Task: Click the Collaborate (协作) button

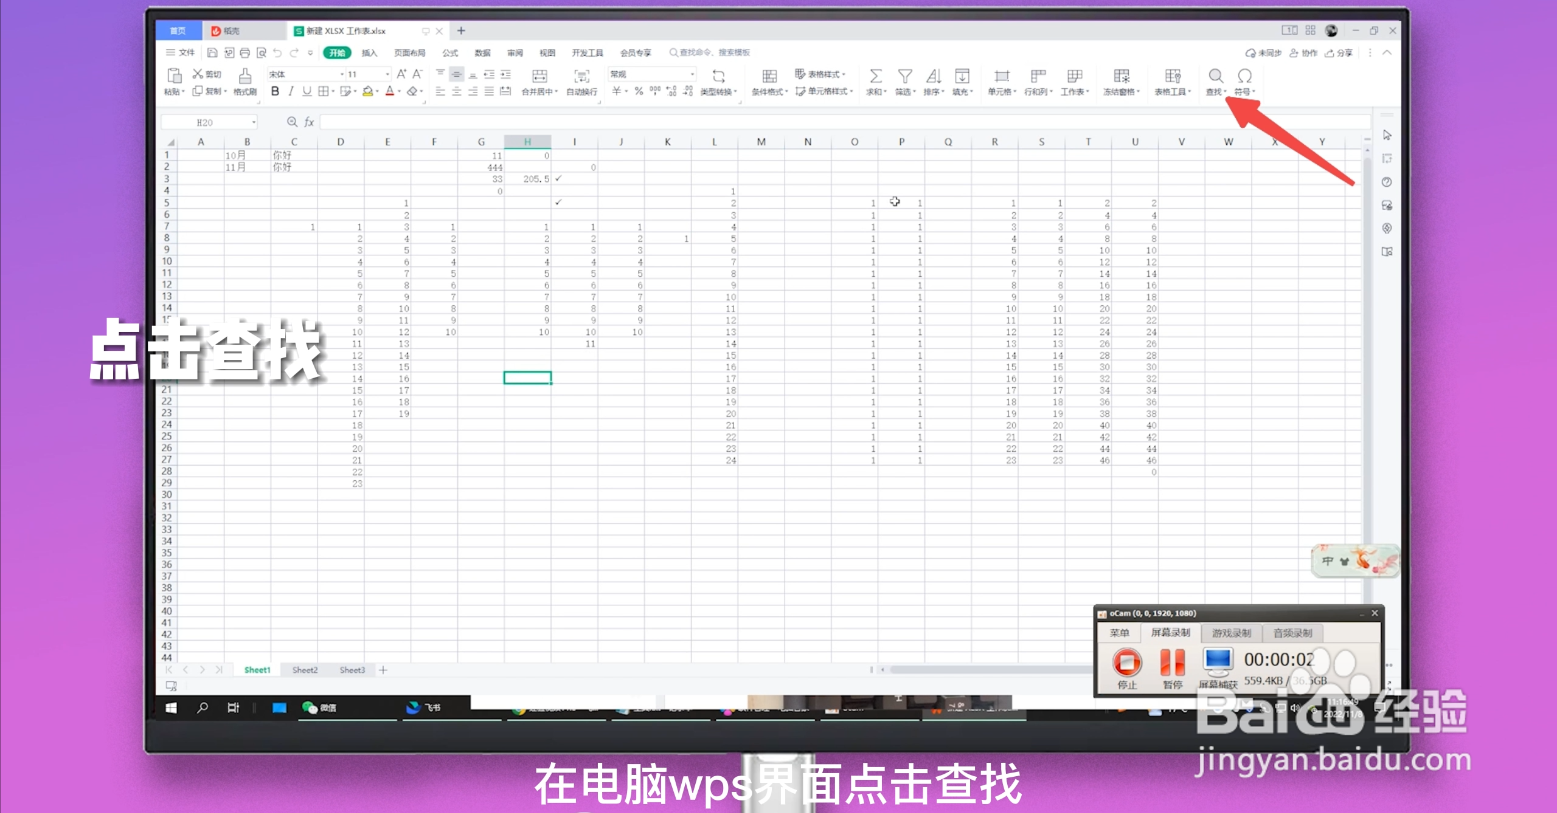Action: [1303, 53]
